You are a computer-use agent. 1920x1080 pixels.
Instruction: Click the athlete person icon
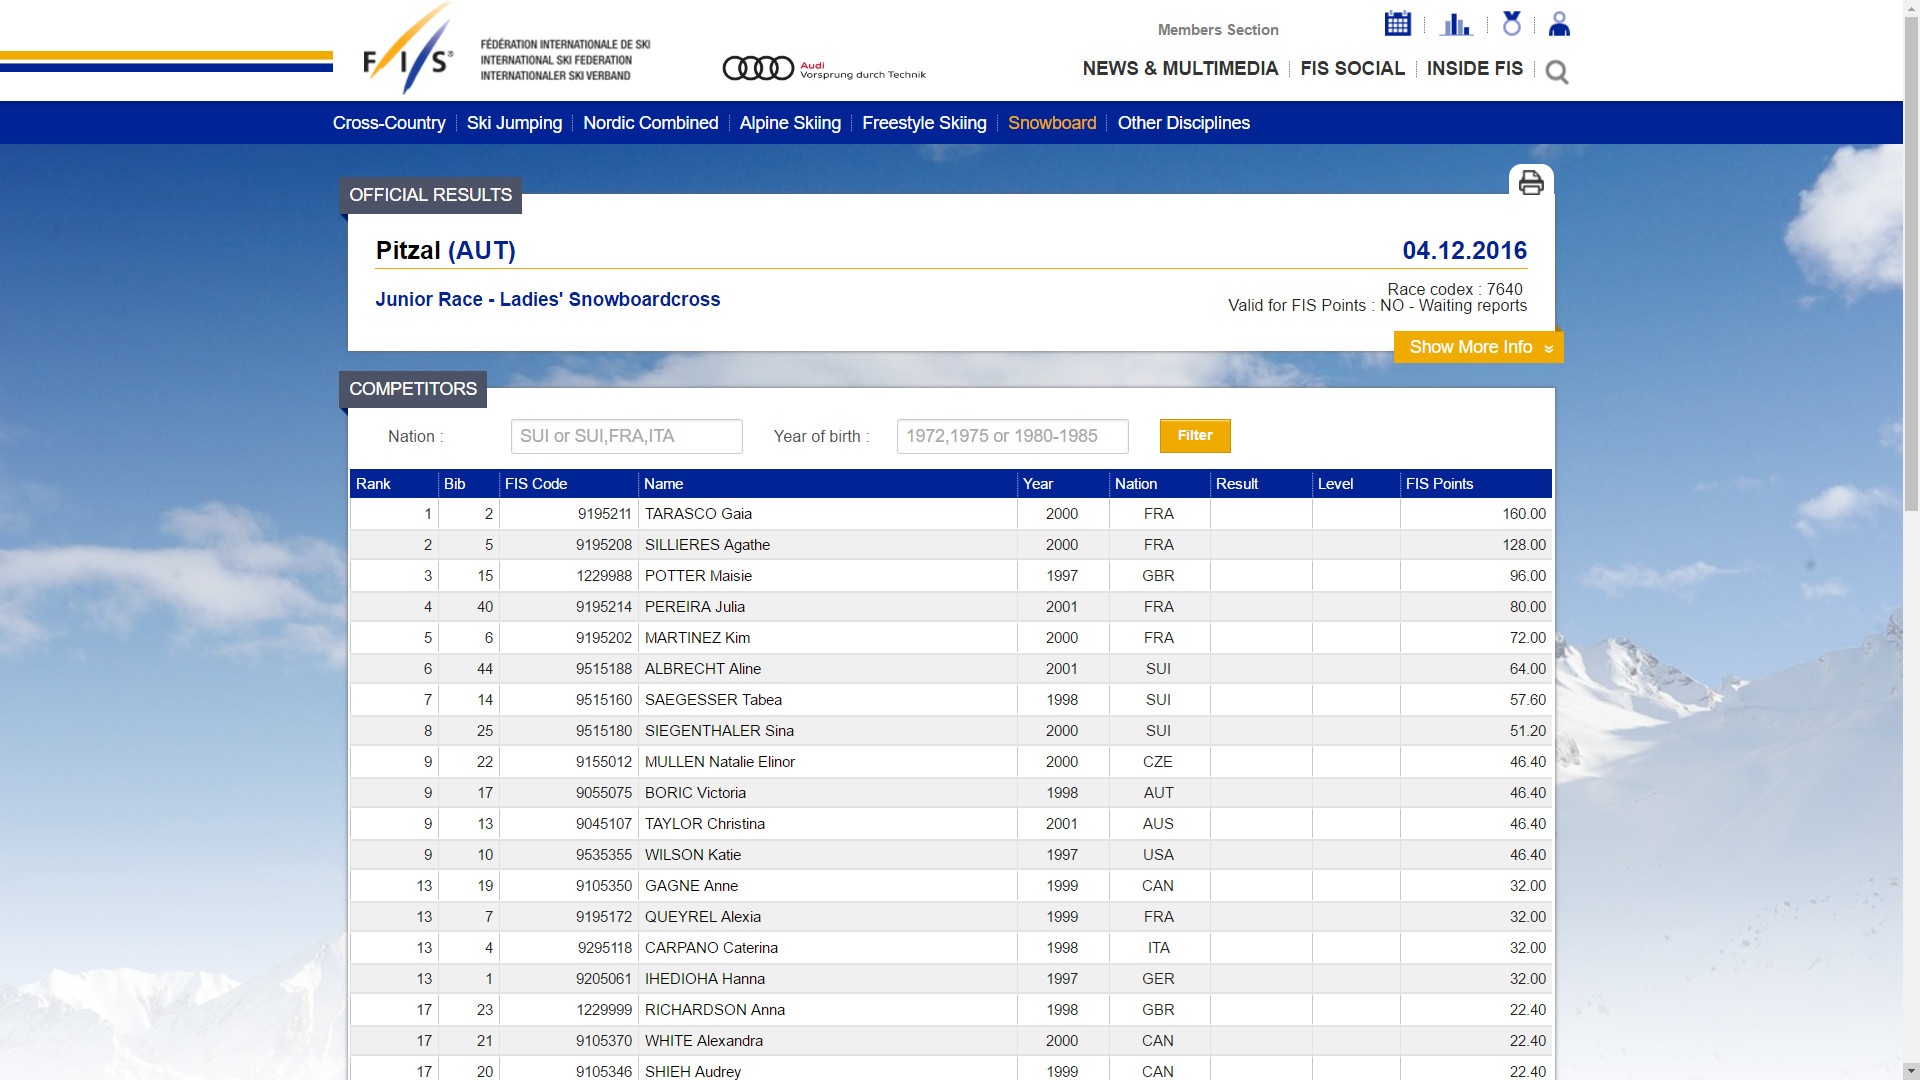pos(1559,24)
